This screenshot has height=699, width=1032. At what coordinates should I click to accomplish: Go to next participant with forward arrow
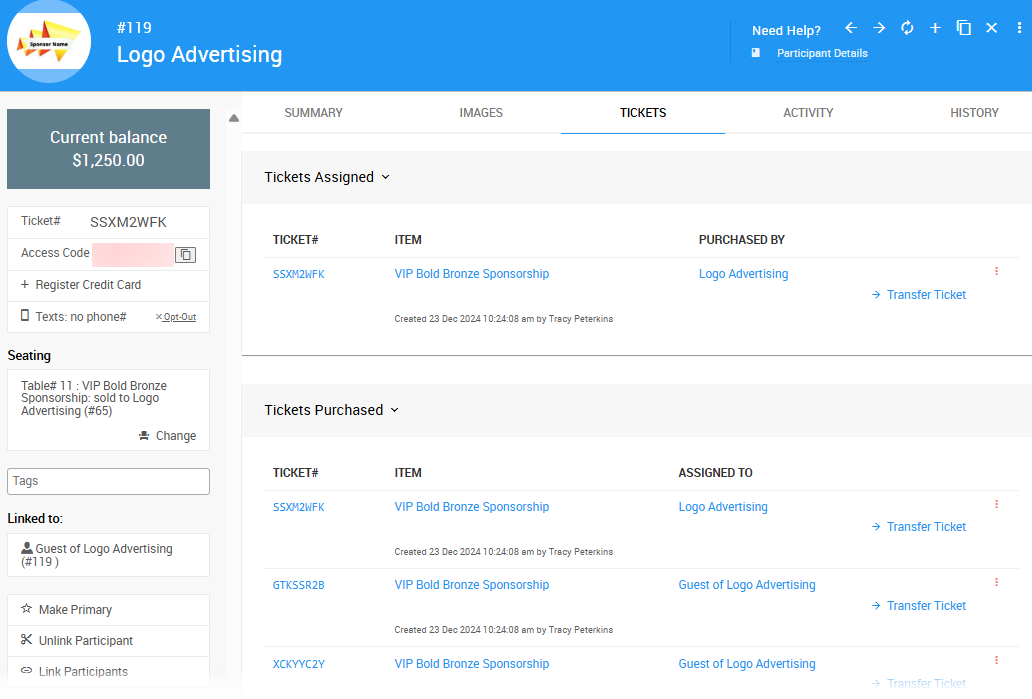[x=879, y=28]
